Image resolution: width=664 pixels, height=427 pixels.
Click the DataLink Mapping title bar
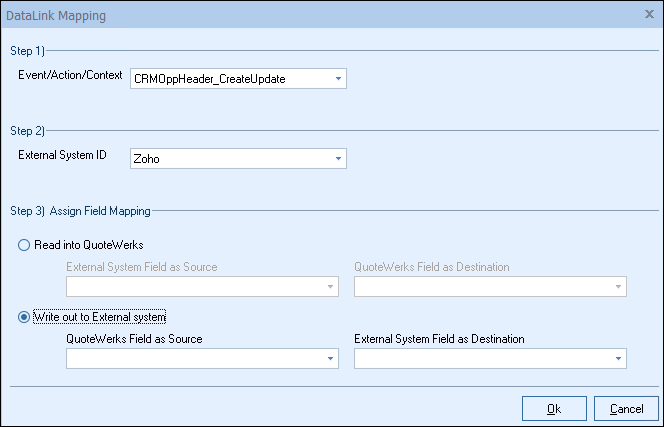[x=300, y=16]
